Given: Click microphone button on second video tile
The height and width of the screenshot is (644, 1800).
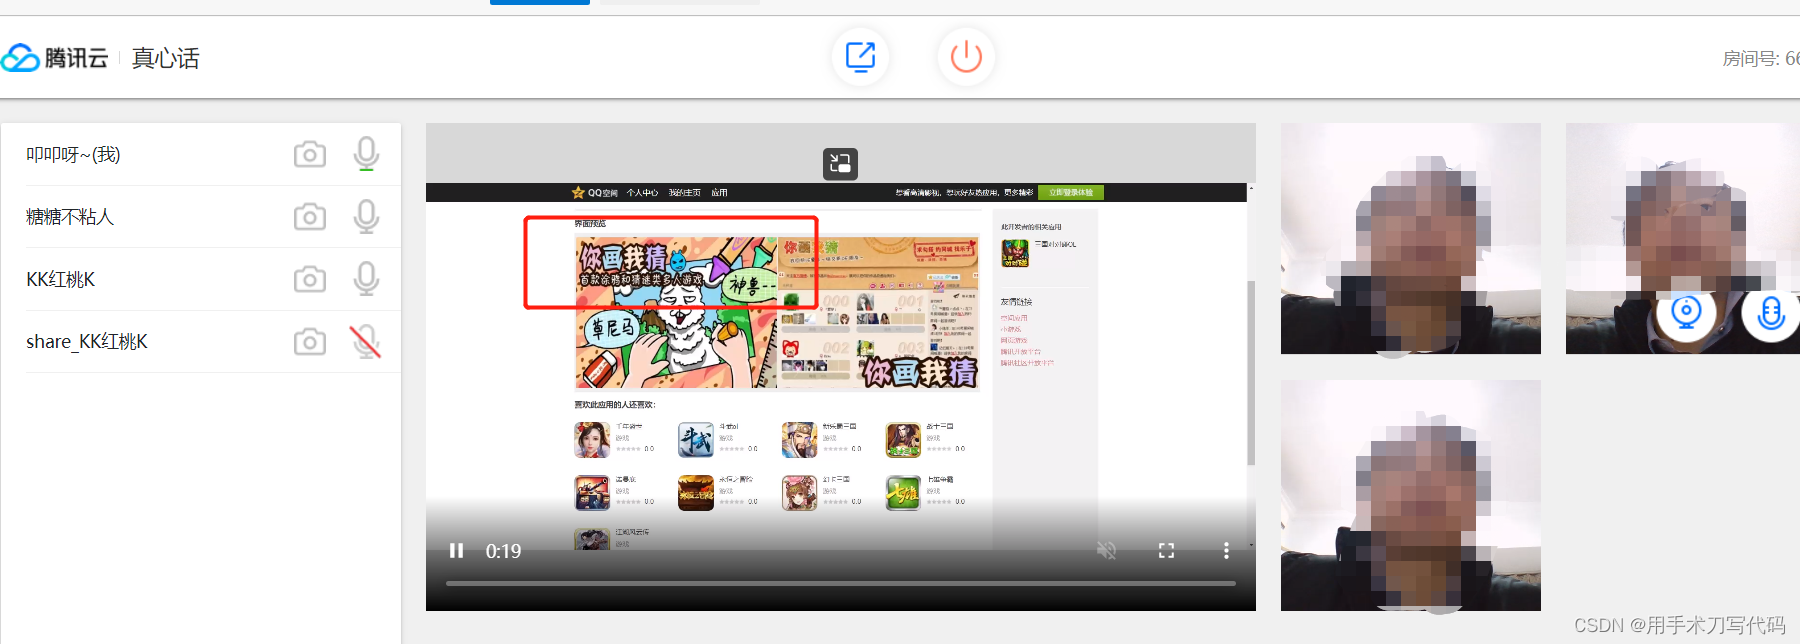Looking at the screenshot, I should (1771, 312).
